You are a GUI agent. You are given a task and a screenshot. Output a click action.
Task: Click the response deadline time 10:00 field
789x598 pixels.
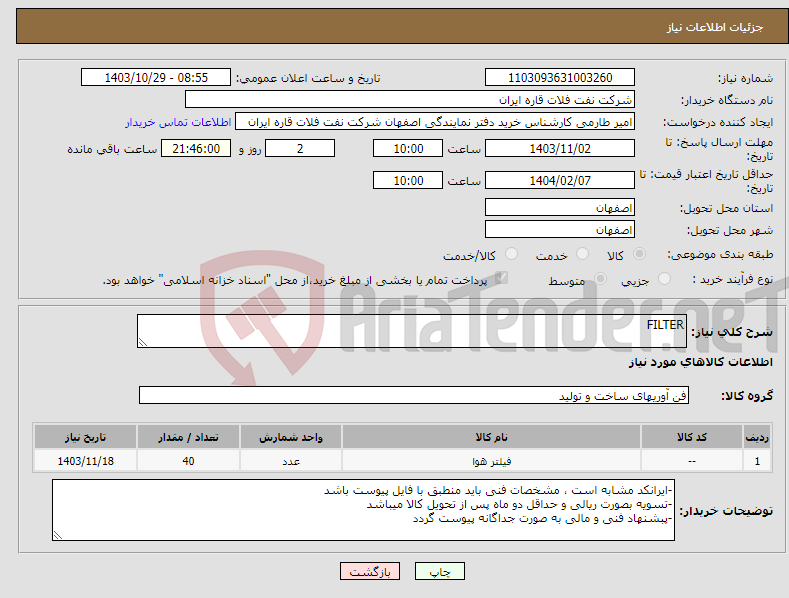tap(408, 148)
